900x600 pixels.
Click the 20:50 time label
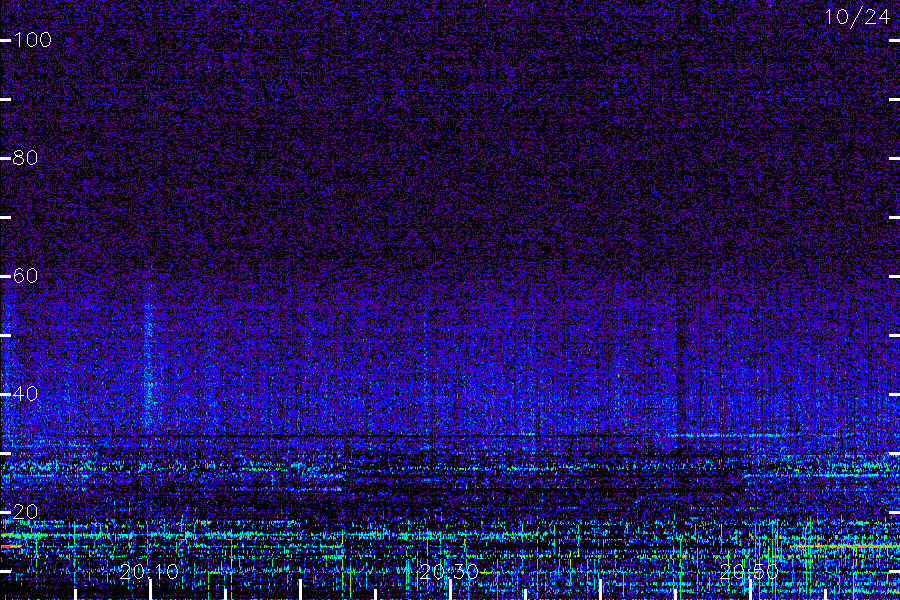[748, 572]
